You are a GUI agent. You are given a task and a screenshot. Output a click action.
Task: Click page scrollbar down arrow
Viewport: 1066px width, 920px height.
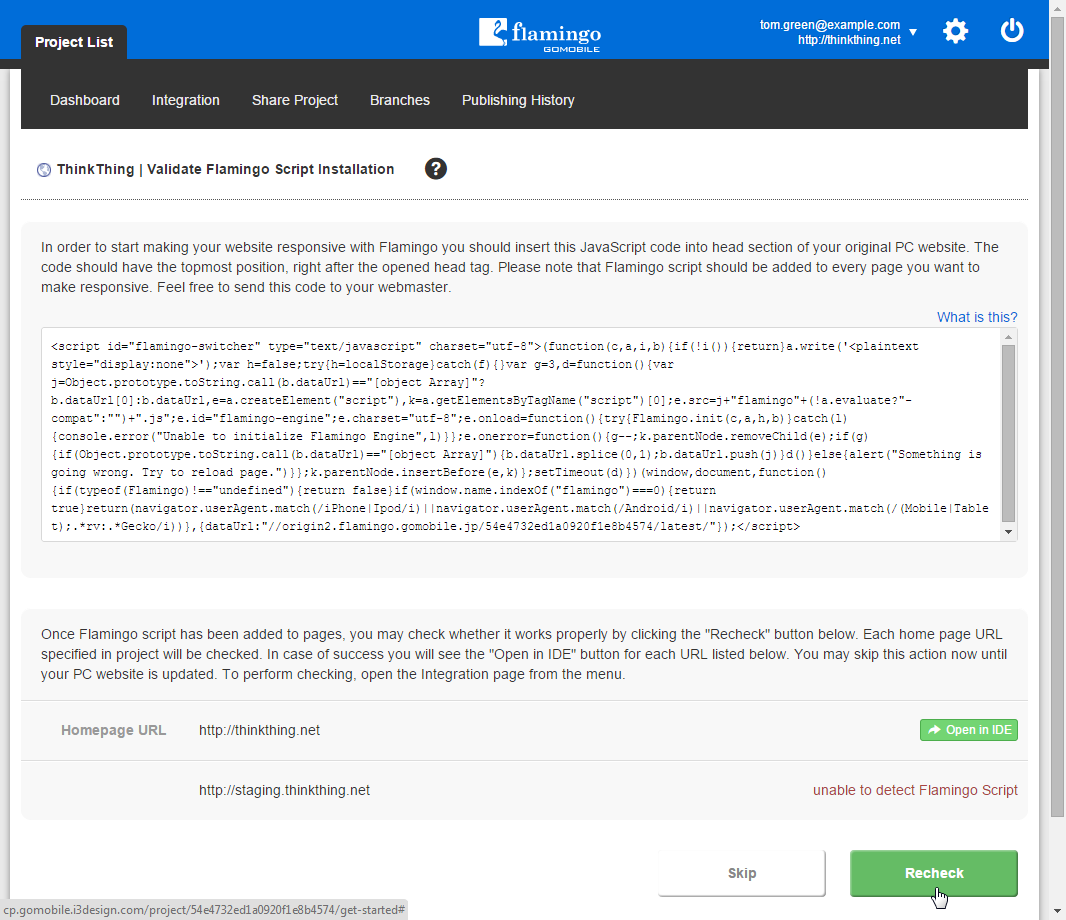coord(1057,911)
